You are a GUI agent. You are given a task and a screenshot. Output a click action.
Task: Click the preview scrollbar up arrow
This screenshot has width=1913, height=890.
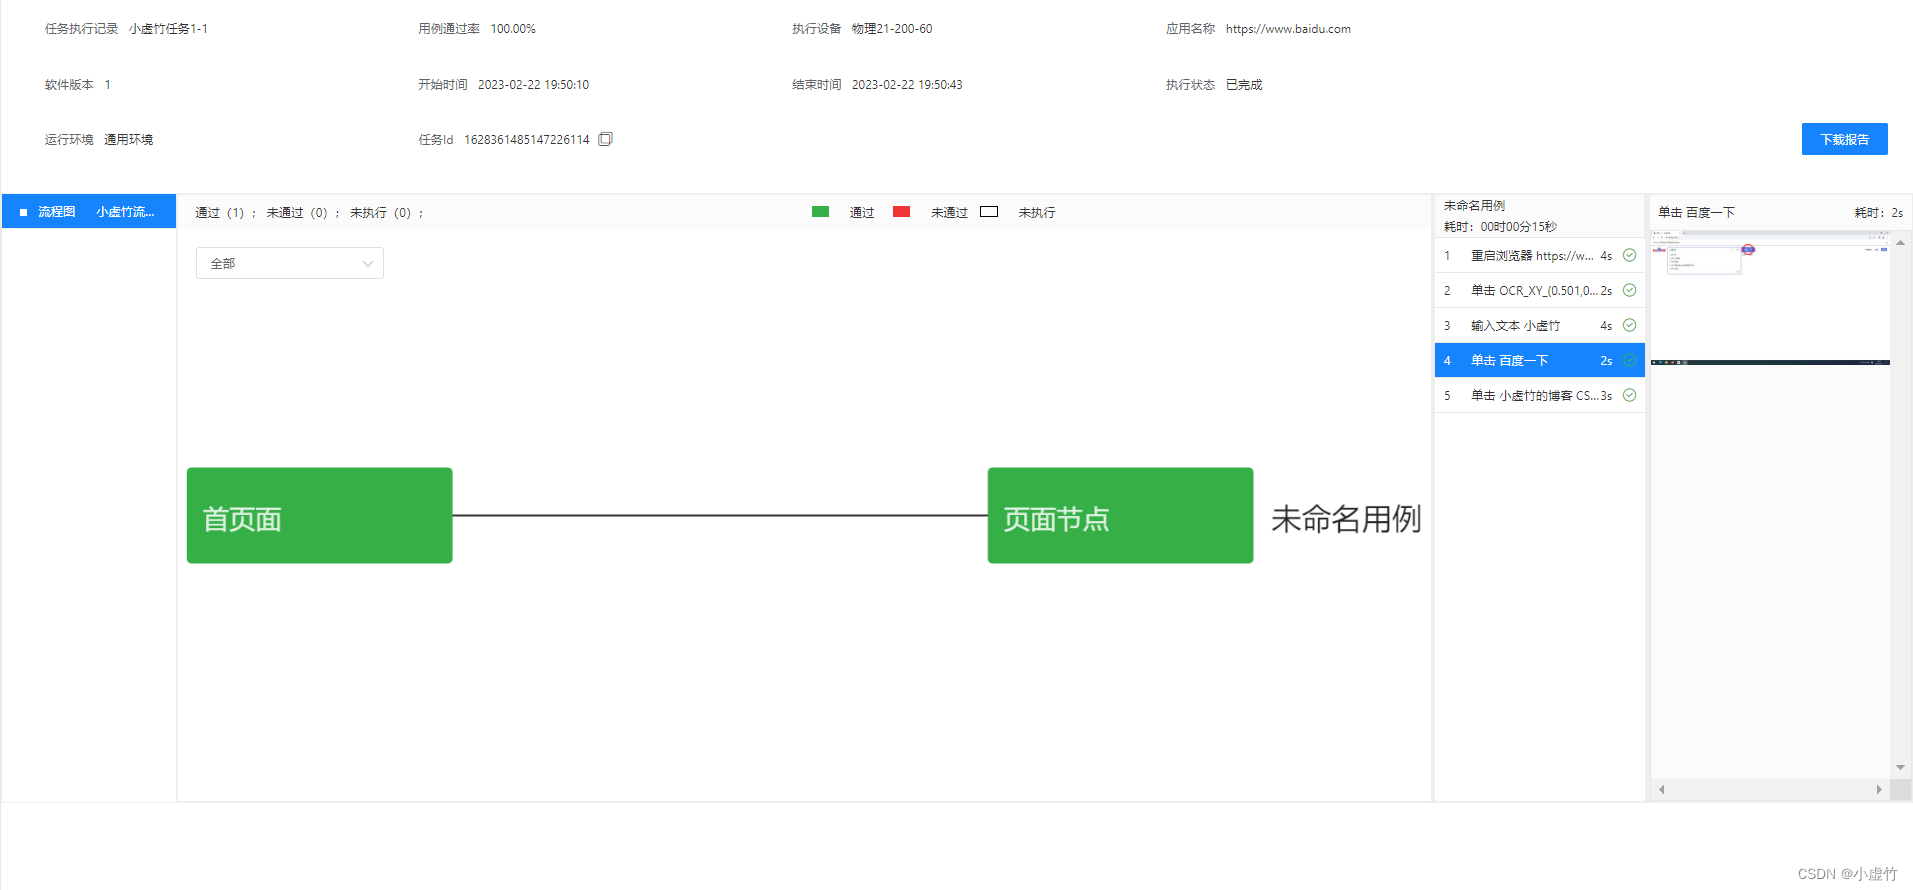(1900, 242)
